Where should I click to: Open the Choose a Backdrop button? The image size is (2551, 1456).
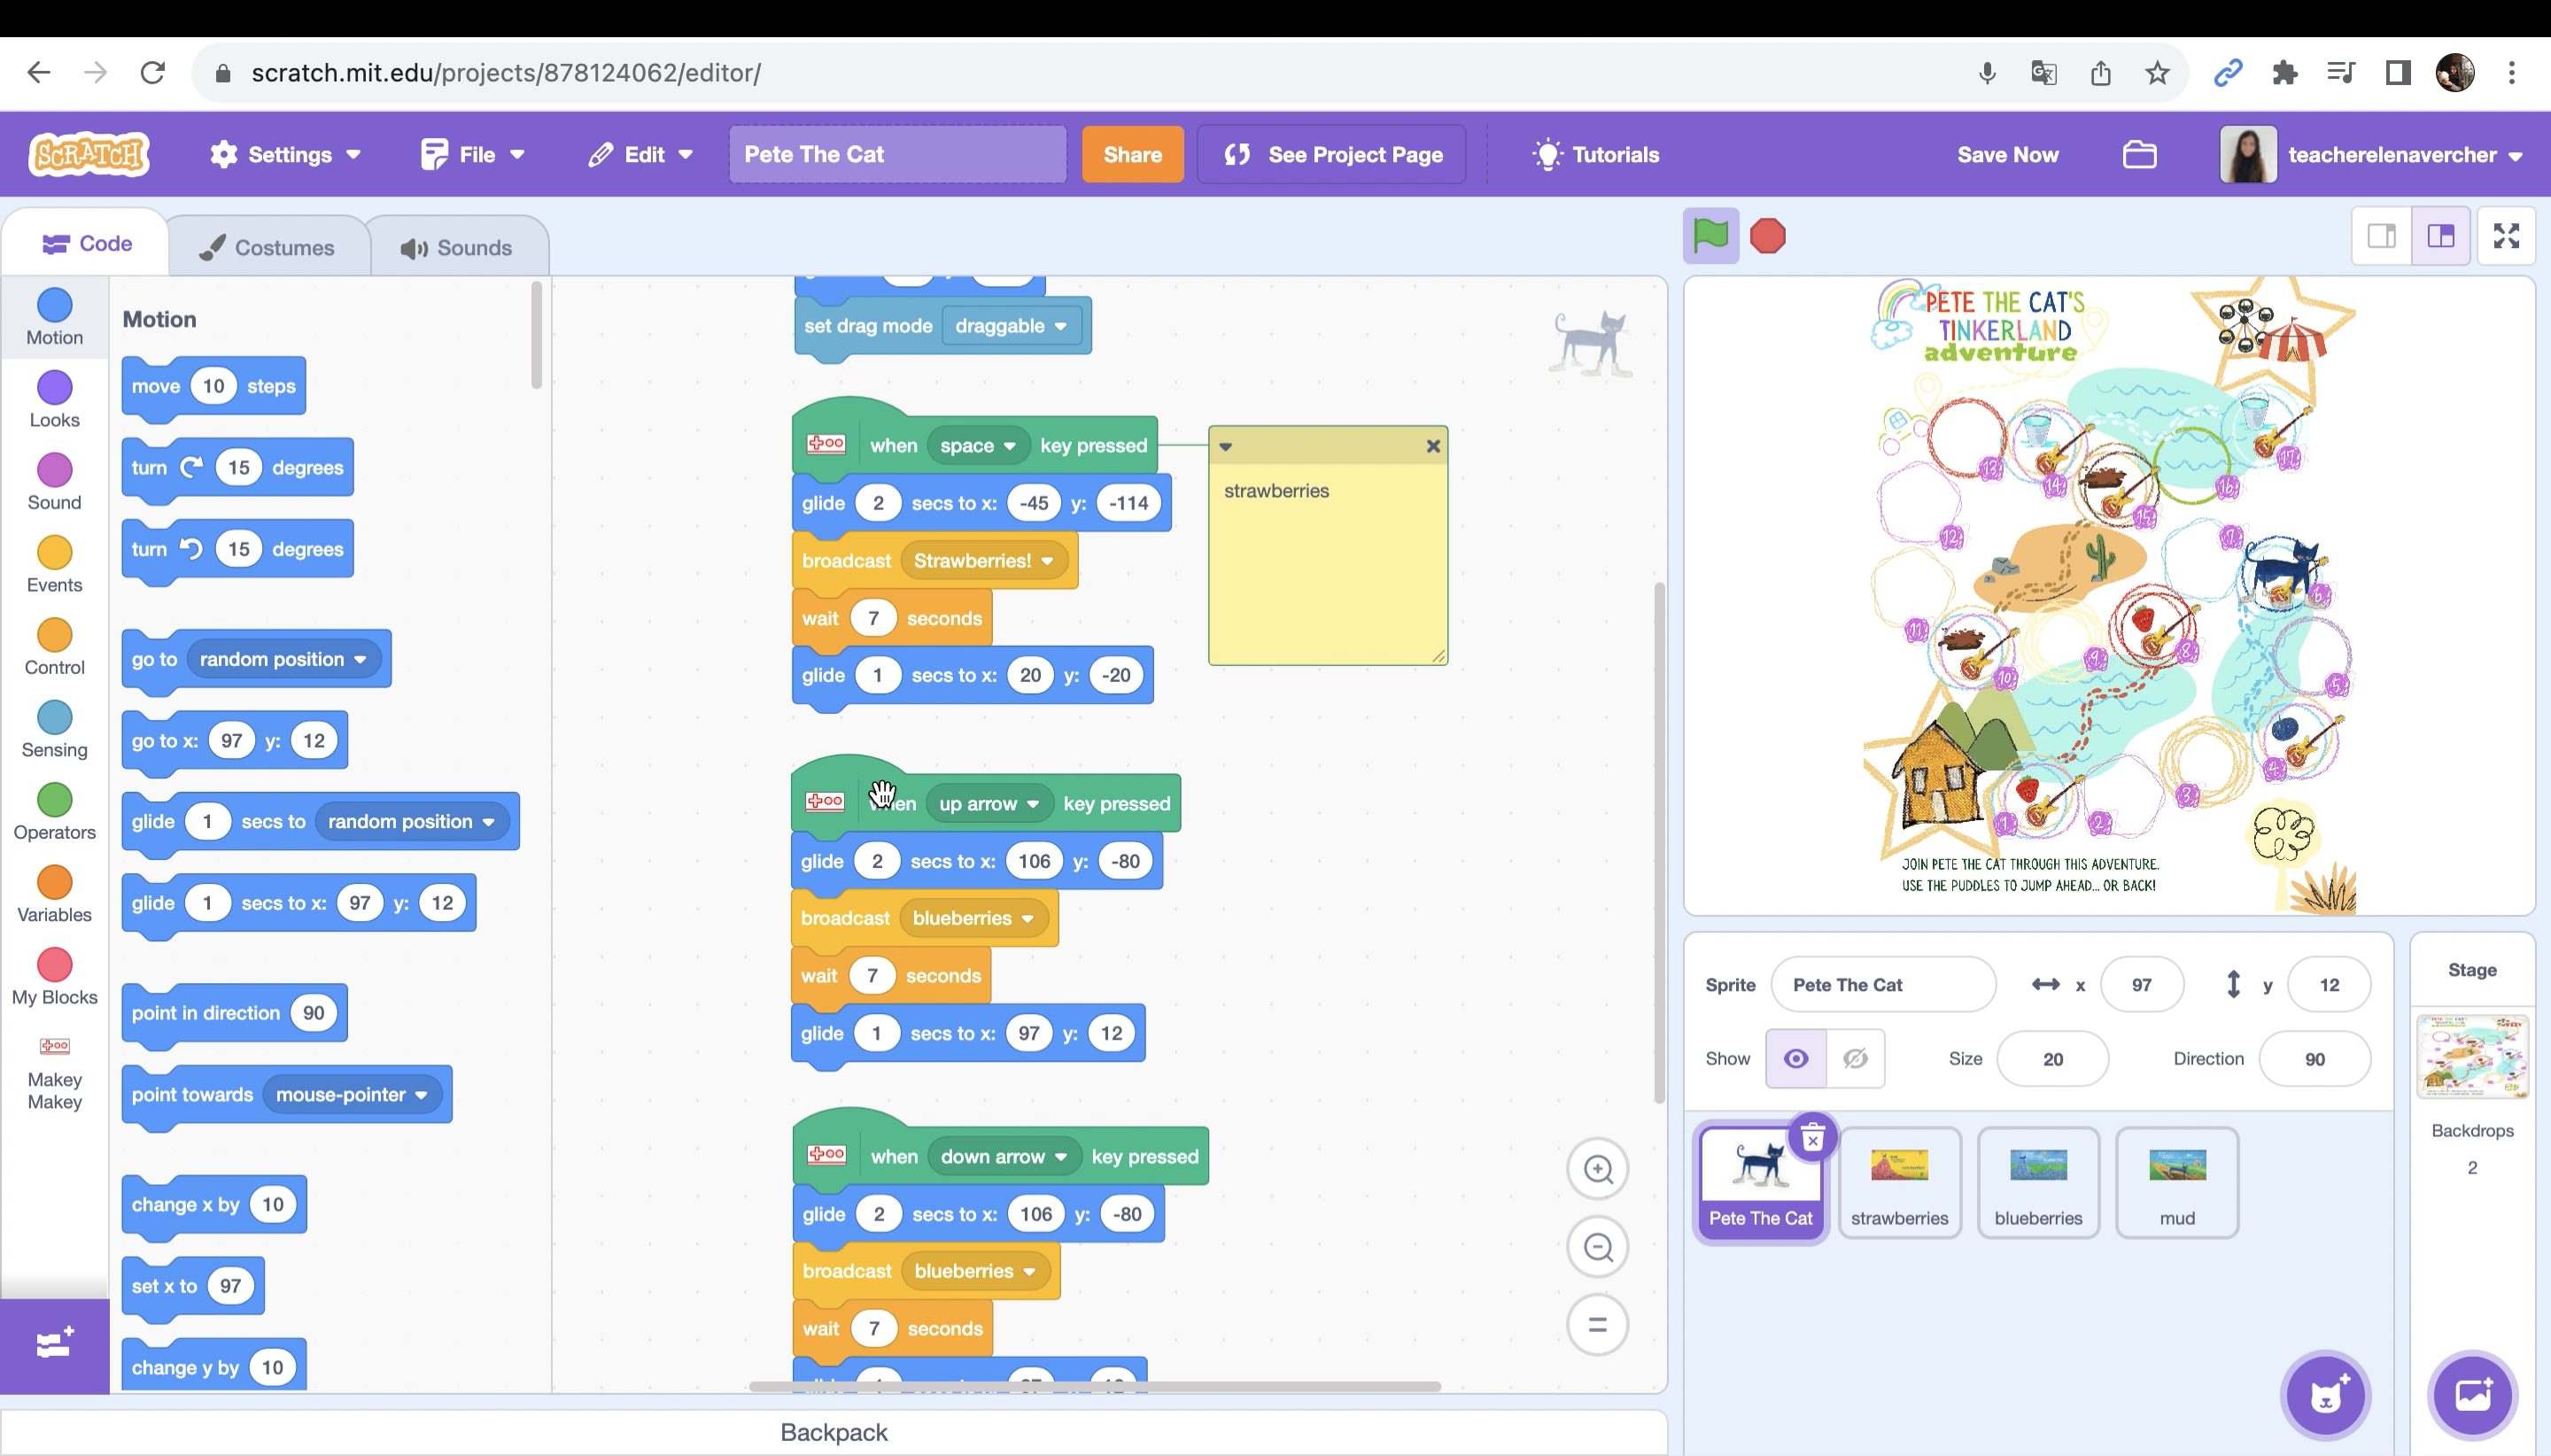pos(2473,1395)
